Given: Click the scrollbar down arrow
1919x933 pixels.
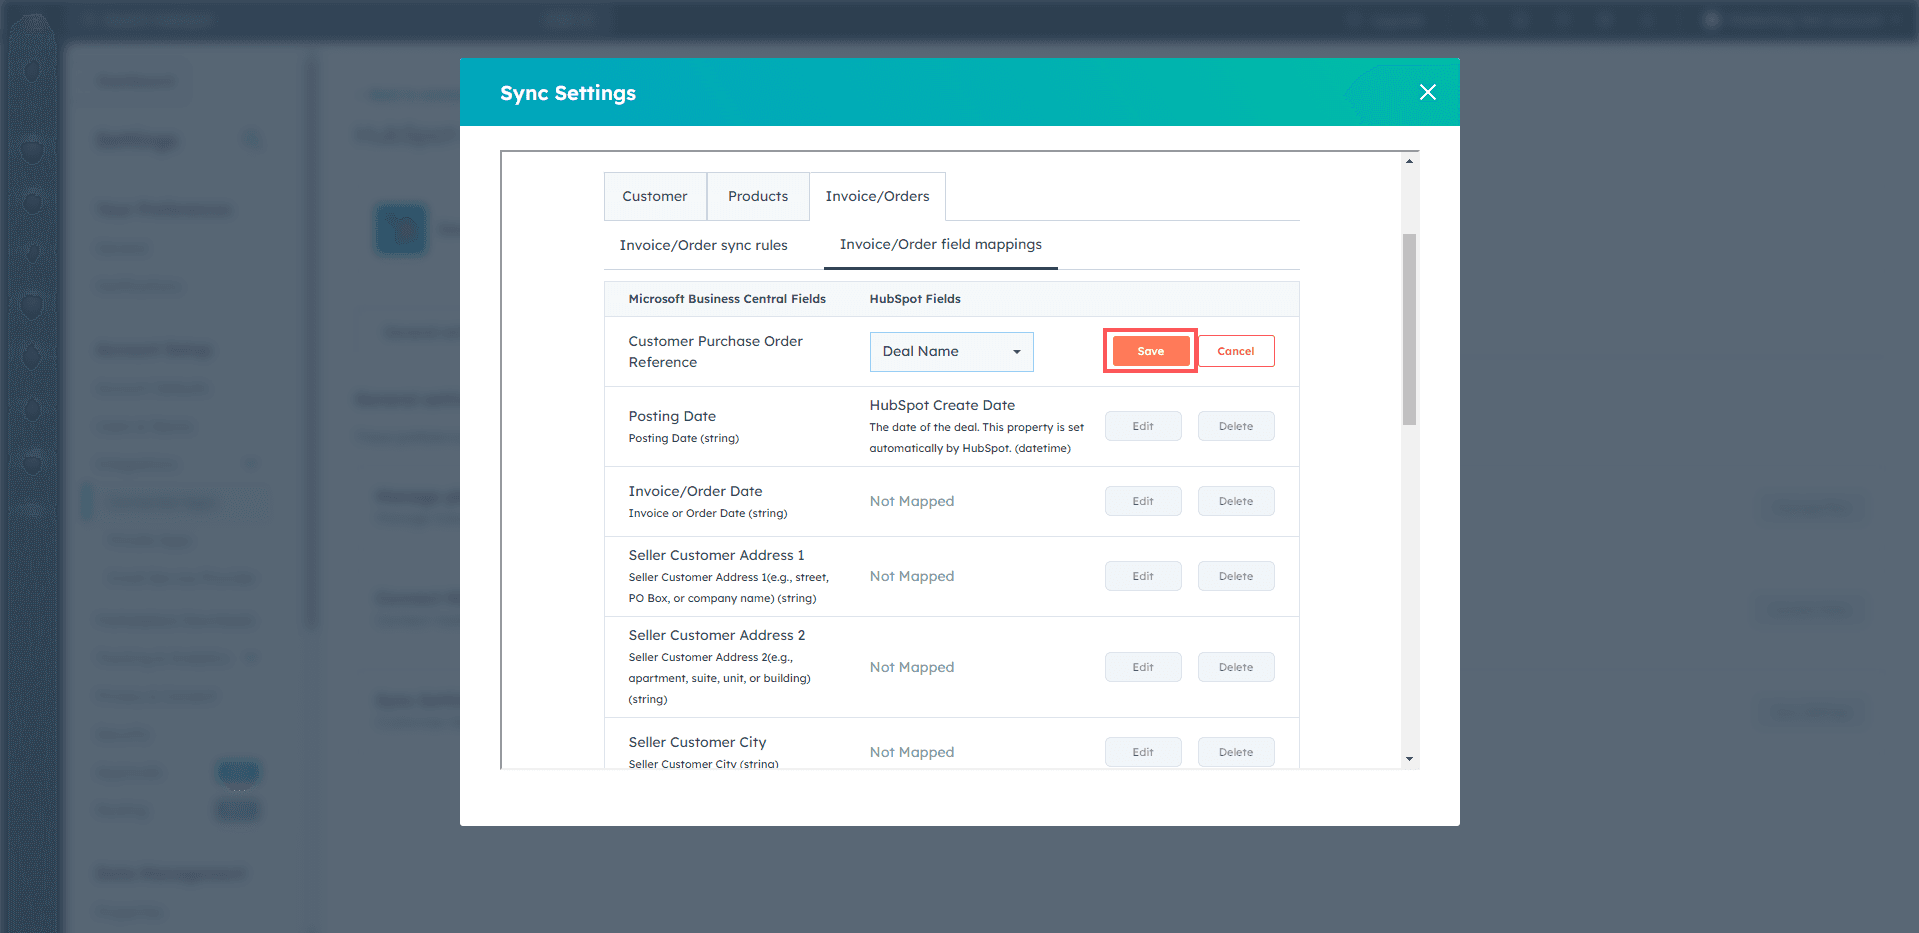Looking at the screenshot, I should pos(1409,759).
